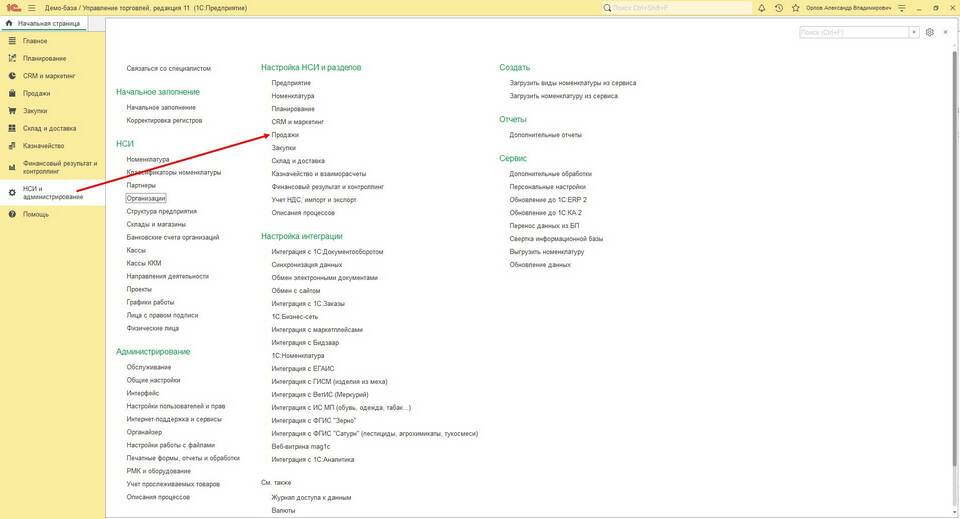Image resolution: width=960 pixels, height=519 pixels.
Task: Click the CRM и маркетинг pie icon
Action: [x=12, y=76]
